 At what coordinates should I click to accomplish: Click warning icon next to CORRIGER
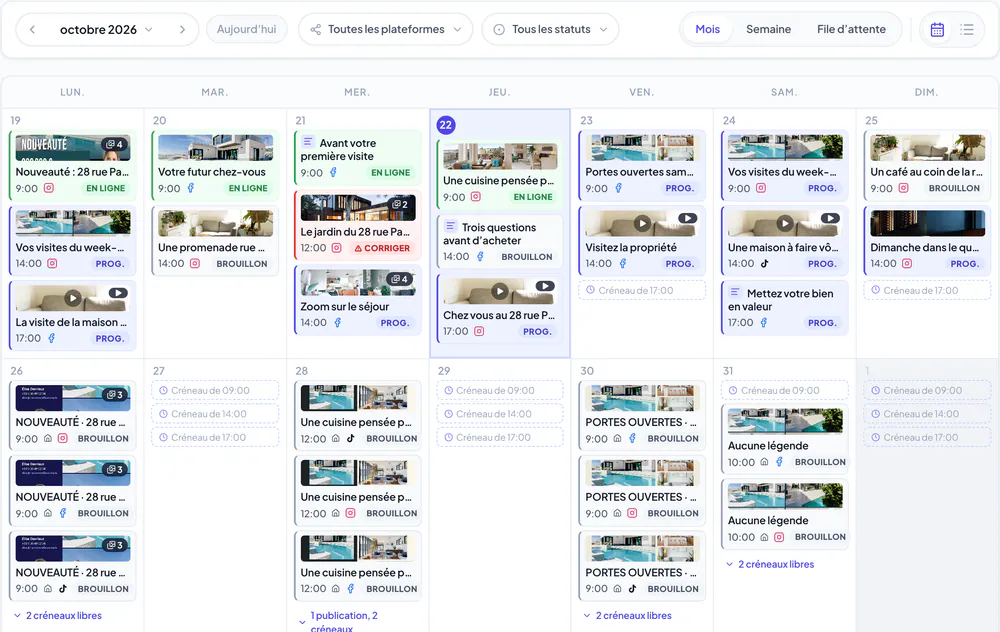(358, 248)
